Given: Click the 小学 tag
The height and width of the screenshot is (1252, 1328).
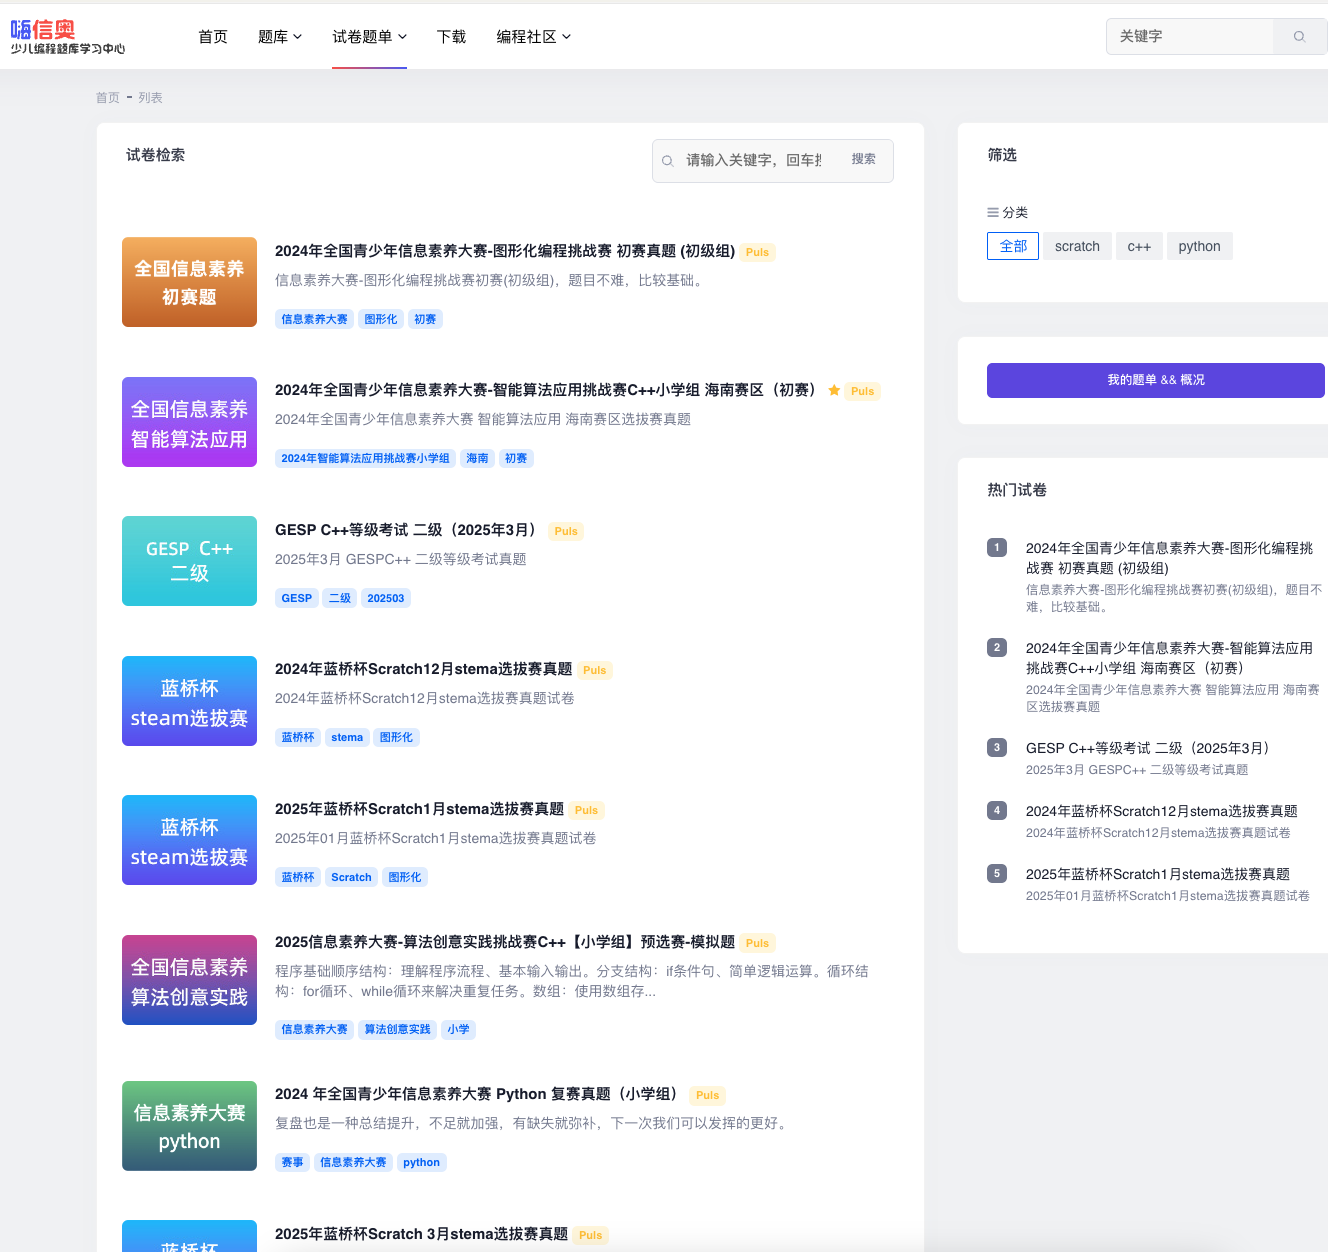Looking at the screenshot, I should click(x=458, y=1029).
